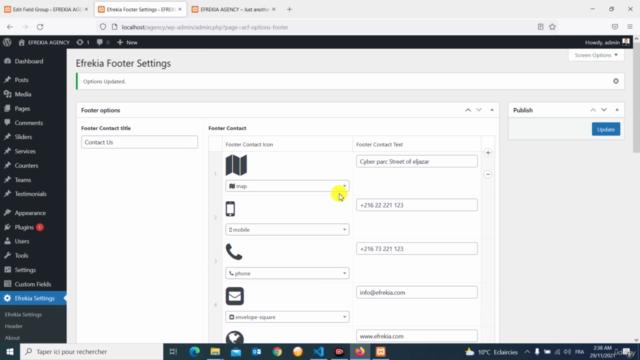Edit the +216 22 221 123 field
The image size is (640, 360).
[x=417, y=205]
